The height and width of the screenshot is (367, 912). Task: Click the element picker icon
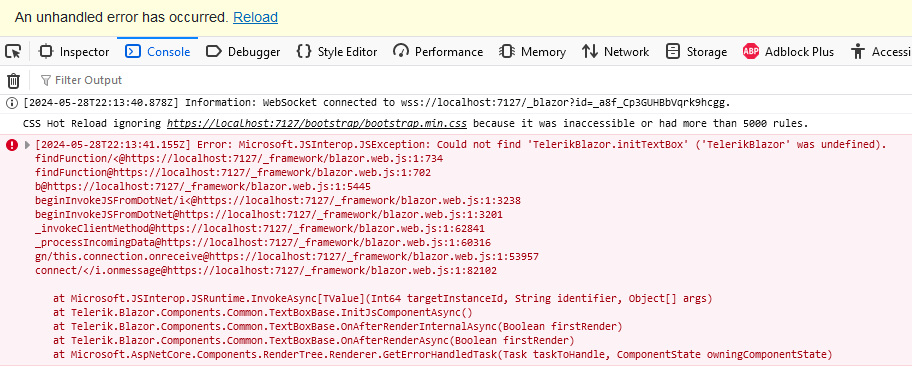[13, 52]
